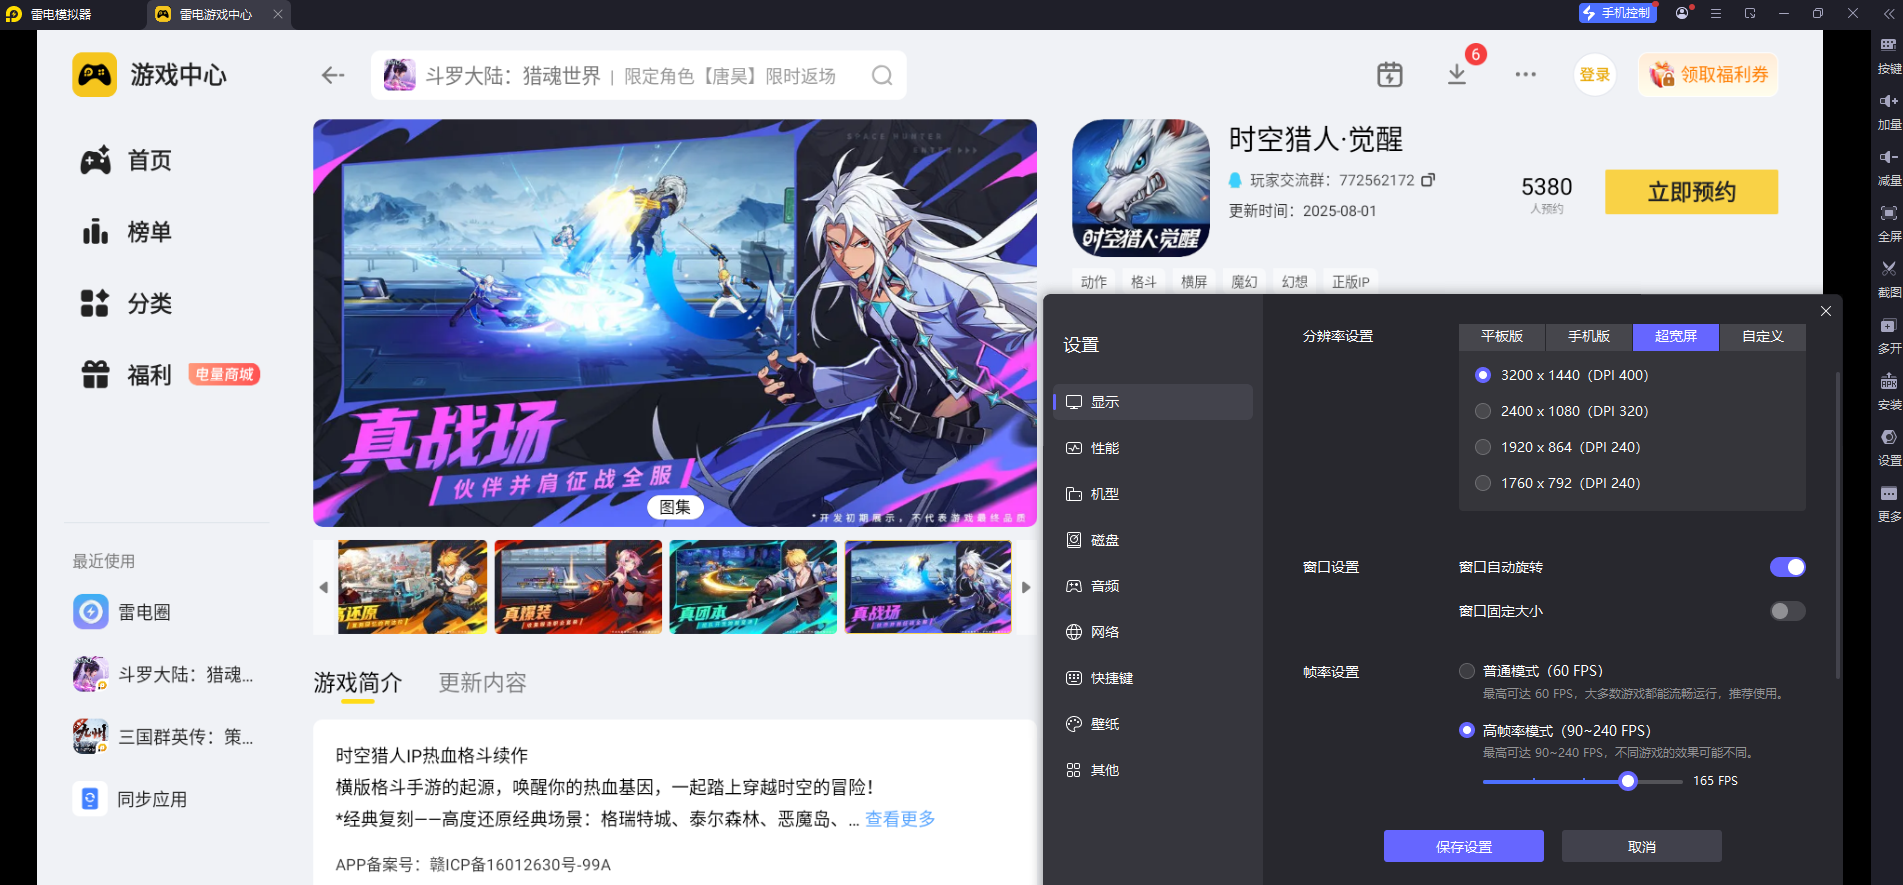The image size is (1903, 885).
Task: Click the fullscreen icon in right sidebar
Action: coord(1888,213)
